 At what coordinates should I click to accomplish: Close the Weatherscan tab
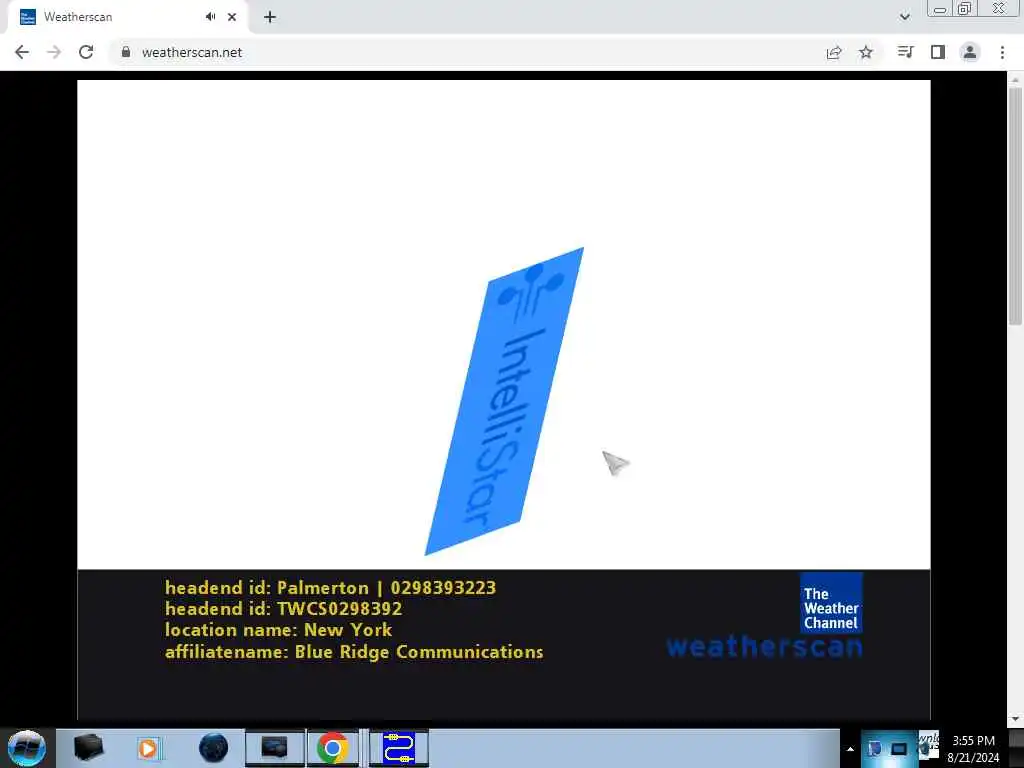pyautogui.click(x=232, y=17)
